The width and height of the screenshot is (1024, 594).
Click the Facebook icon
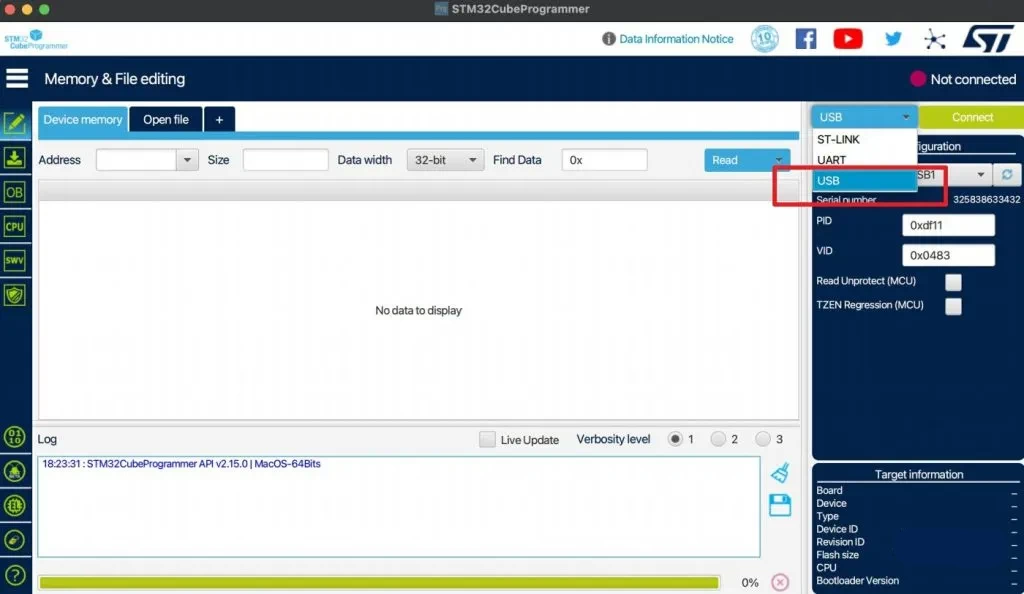point(806,39)
